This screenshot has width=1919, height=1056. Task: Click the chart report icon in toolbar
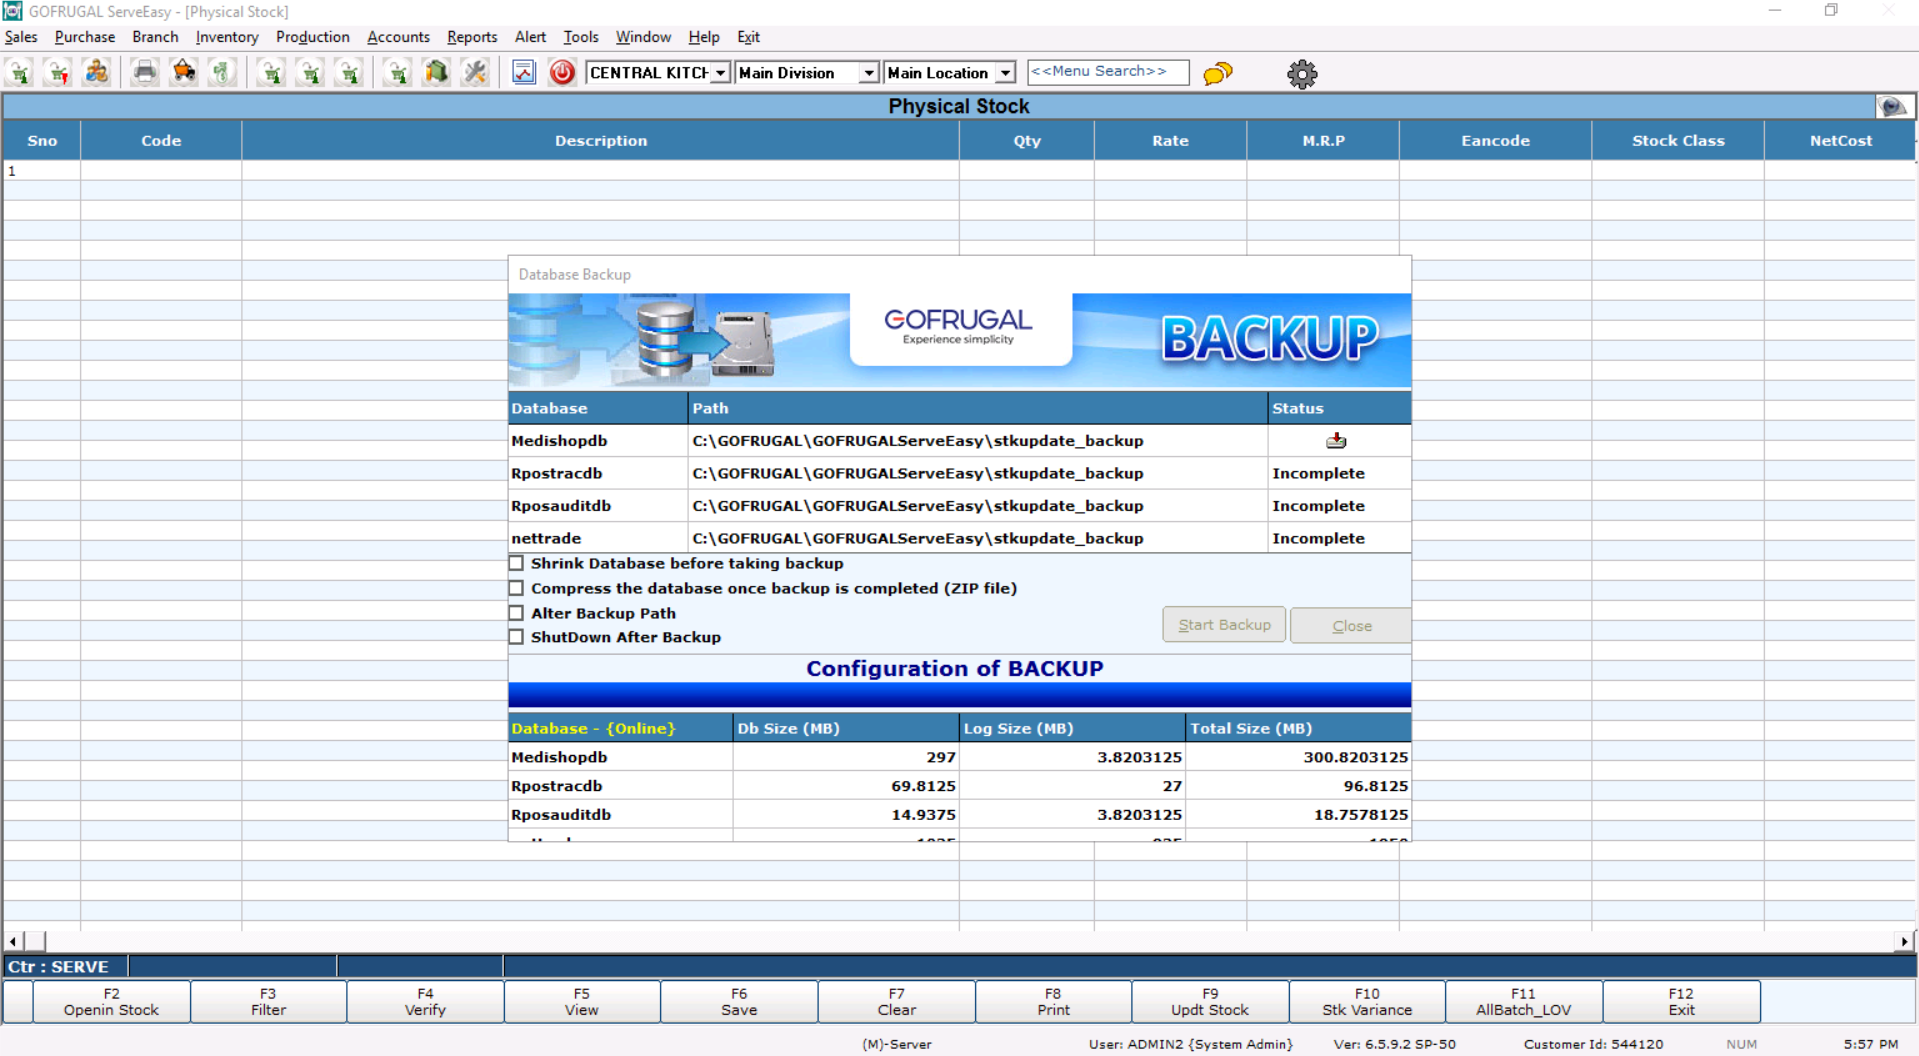click(524, 73)
